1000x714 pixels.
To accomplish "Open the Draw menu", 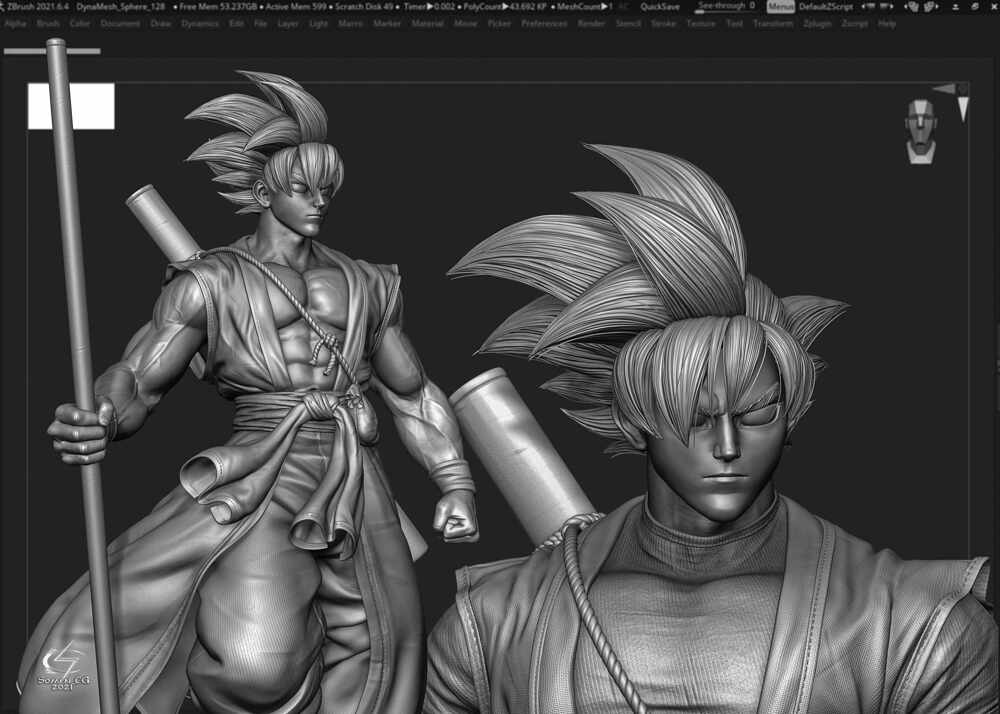I will pyautogui.click(x=161, y=24).
